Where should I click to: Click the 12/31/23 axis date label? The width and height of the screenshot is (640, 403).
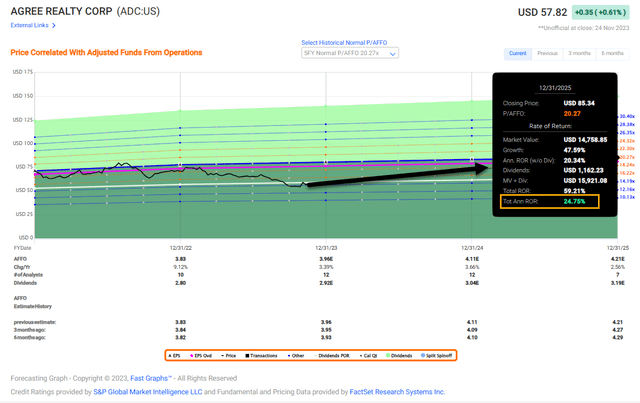pyautogui.click(x=326, y=248)
